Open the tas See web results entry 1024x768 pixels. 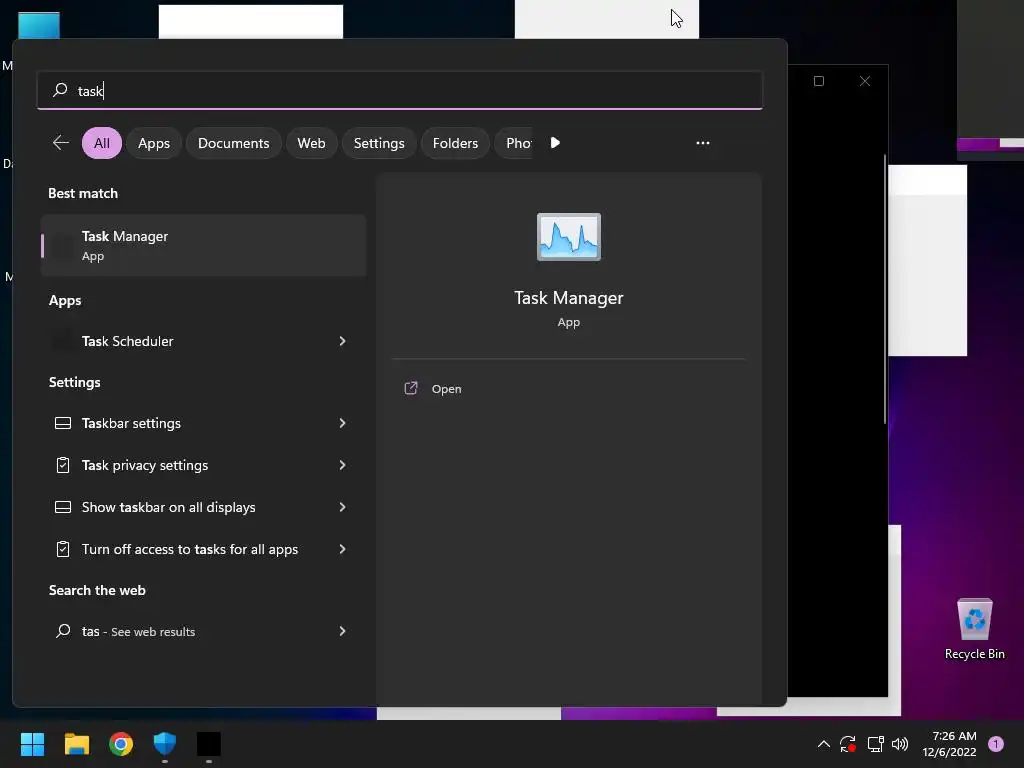point(203,631)
